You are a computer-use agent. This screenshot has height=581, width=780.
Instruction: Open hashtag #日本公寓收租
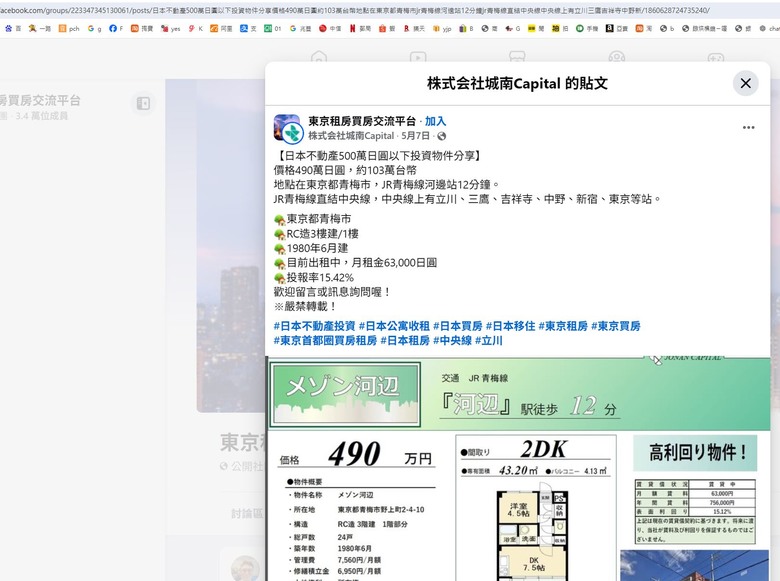(x=394, y=326)
